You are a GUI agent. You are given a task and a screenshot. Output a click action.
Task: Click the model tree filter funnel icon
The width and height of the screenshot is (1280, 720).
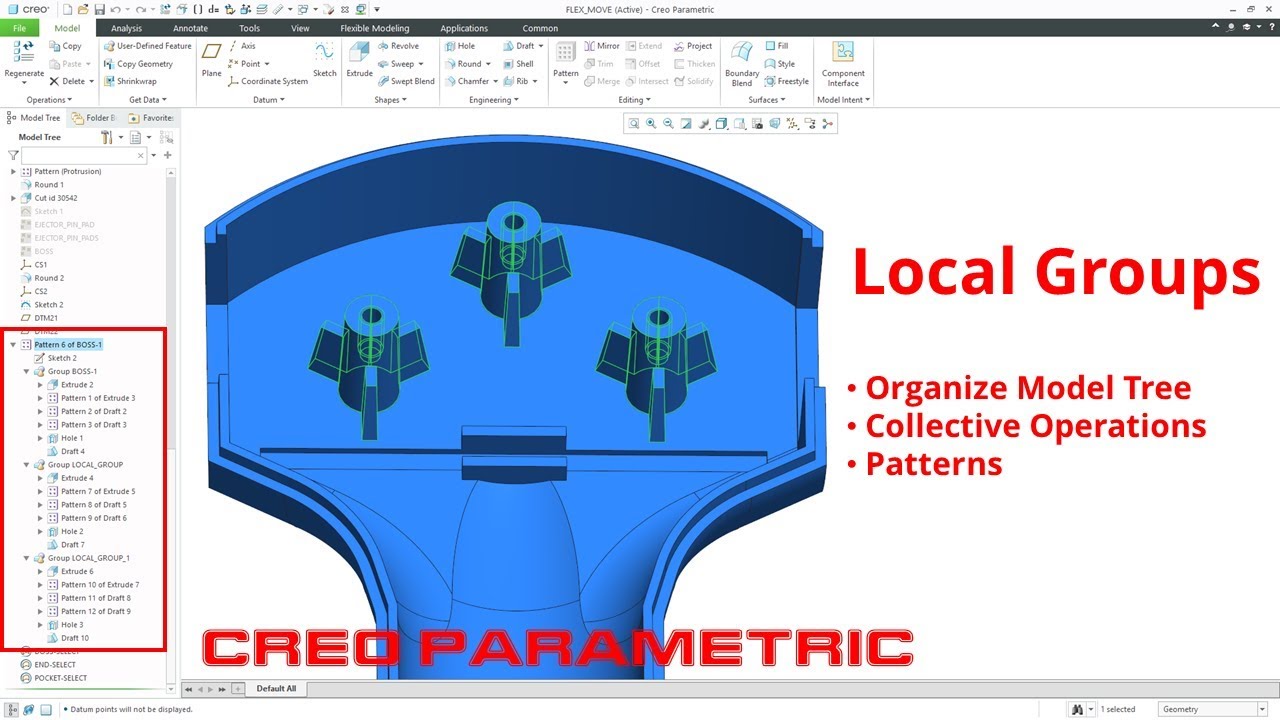click(x=13, y=156)
